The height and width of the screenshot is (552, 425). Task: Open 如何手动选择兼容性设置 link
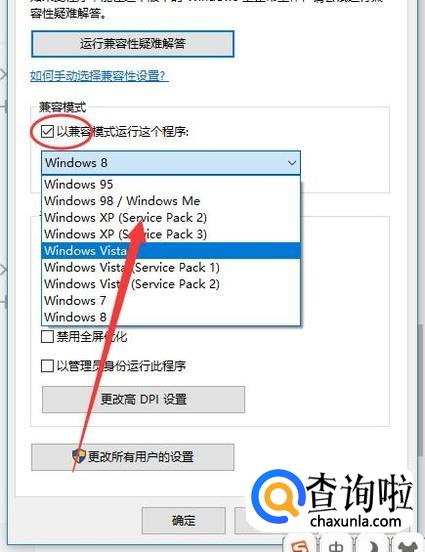pyautogui.click(x=98, y=76)
